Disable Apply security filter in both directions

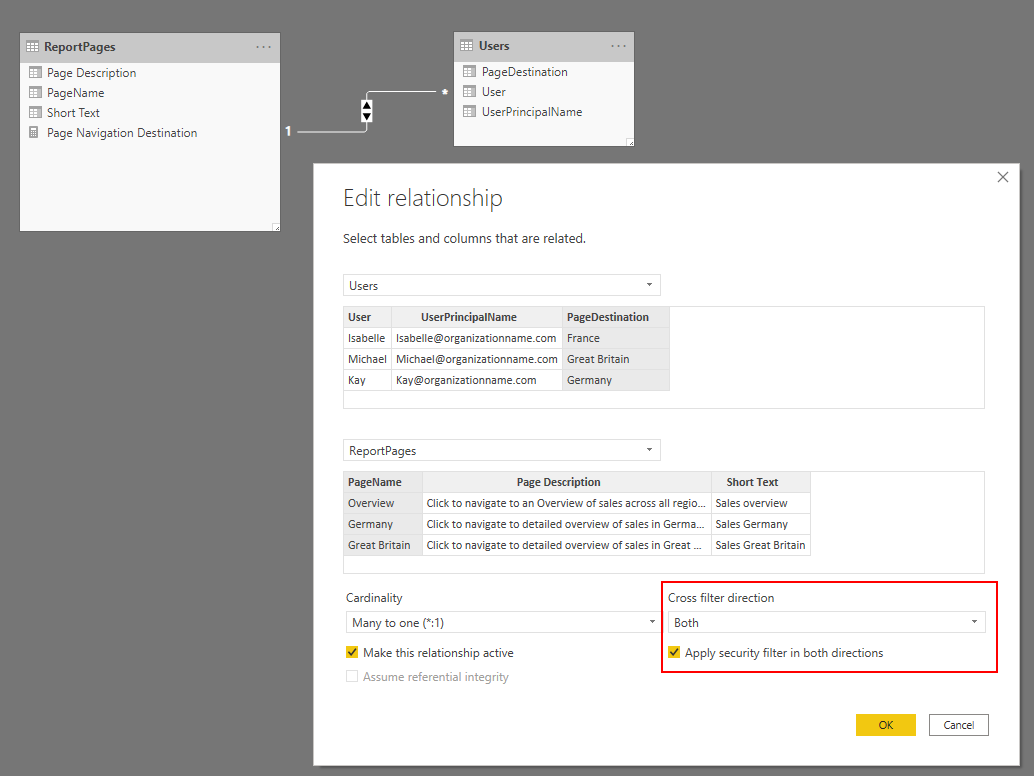pos(676,652)
